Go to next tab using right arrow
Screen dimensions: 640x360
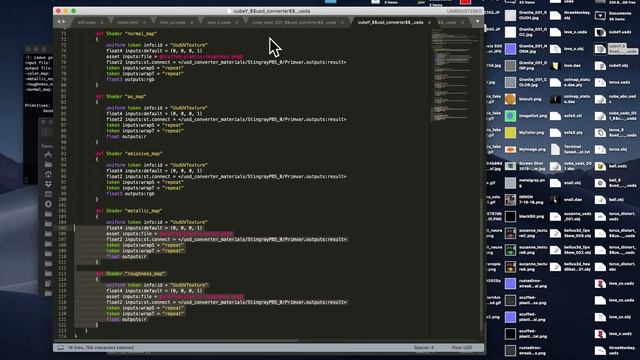[64, 22]
